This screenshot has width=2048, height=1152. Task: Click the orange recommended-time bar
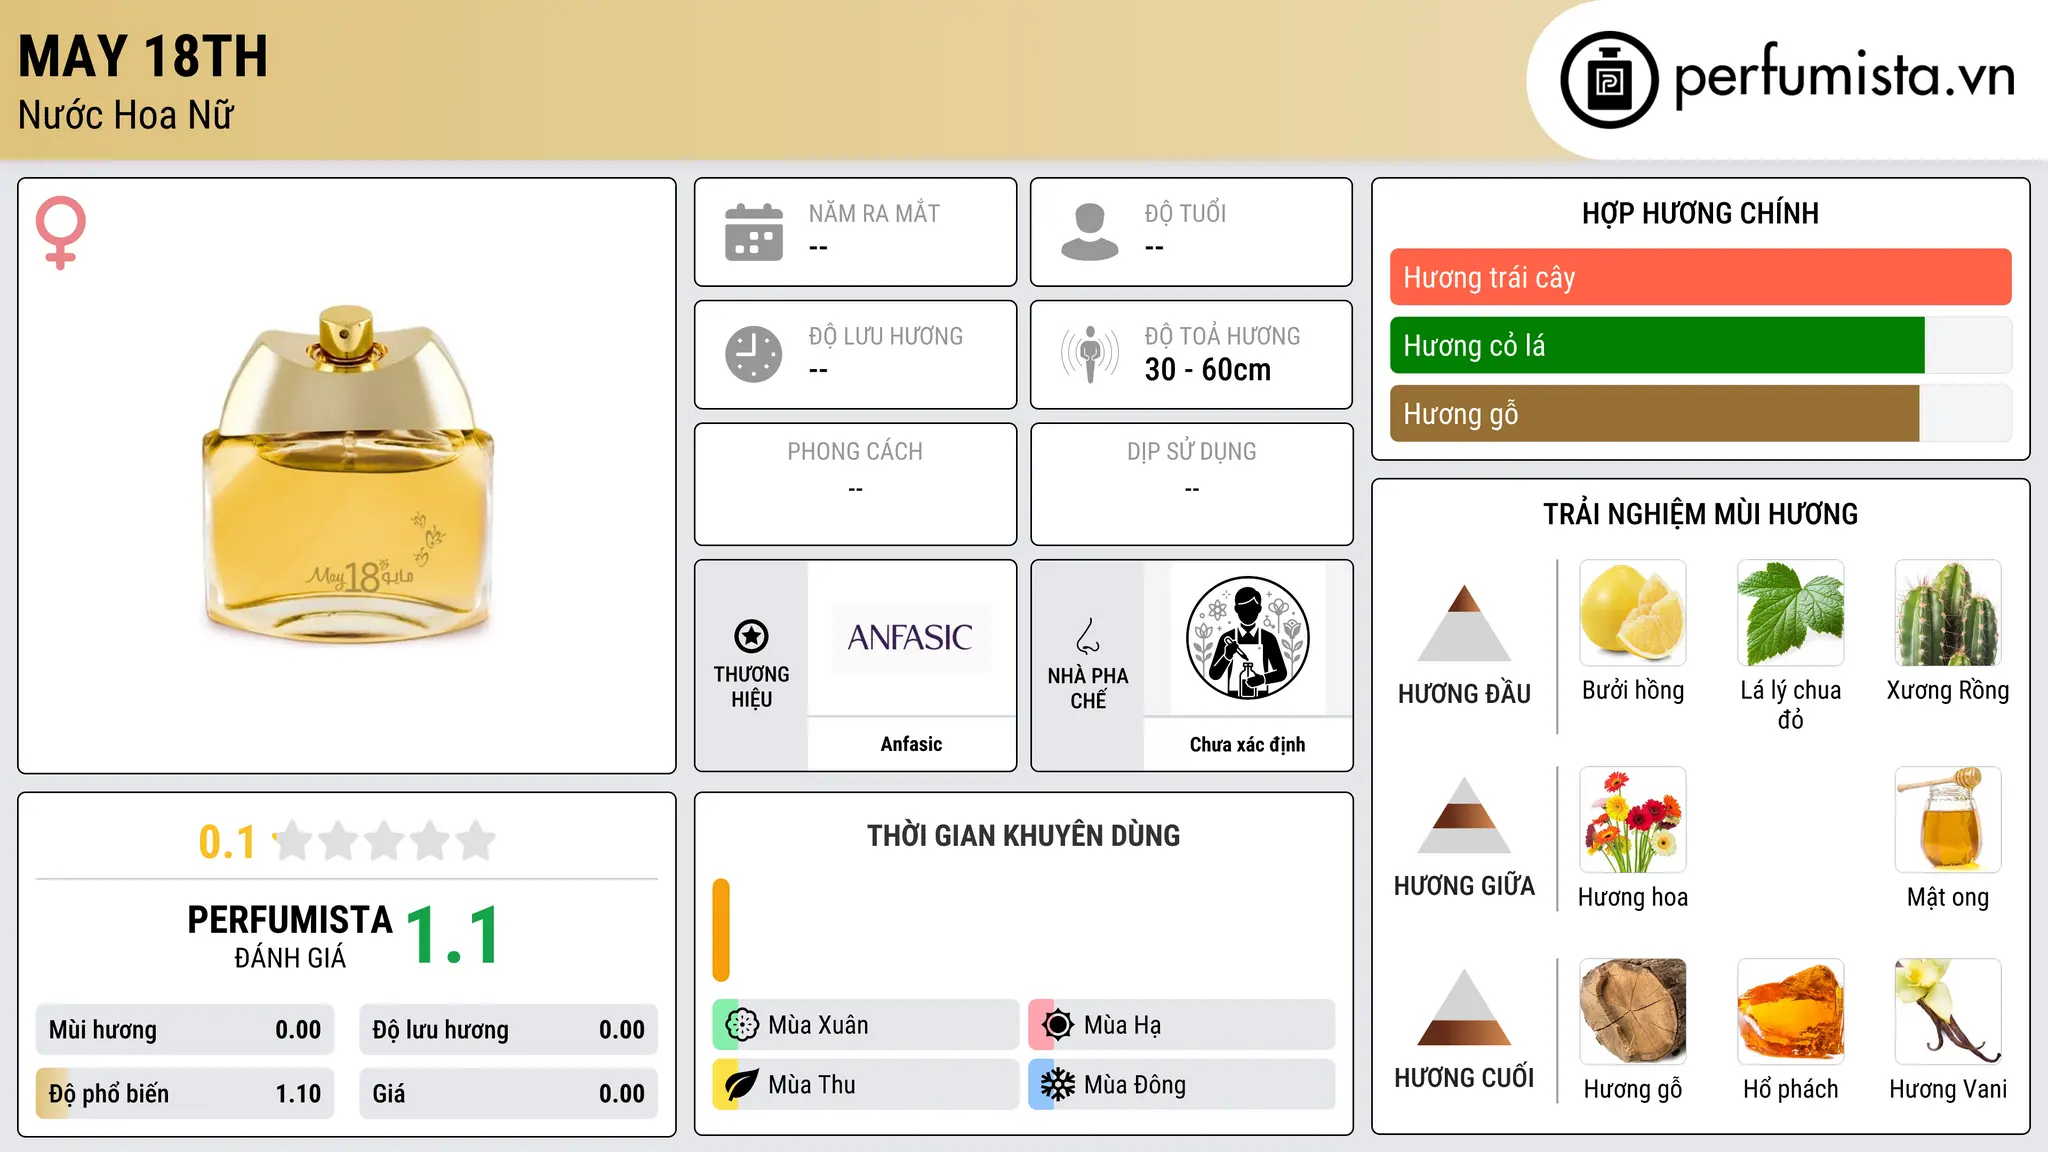coord(721,930)
